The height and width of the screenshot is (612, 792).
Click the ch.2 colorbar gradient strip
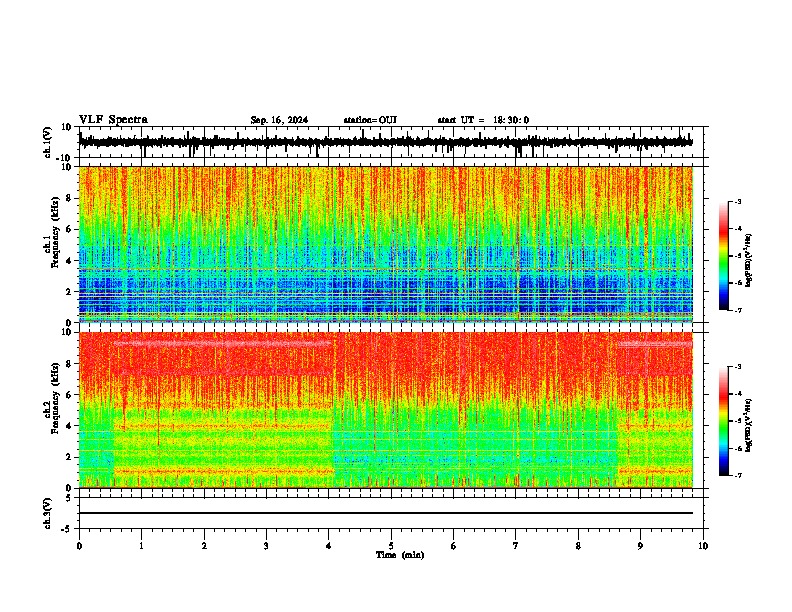tap(724, 421)
